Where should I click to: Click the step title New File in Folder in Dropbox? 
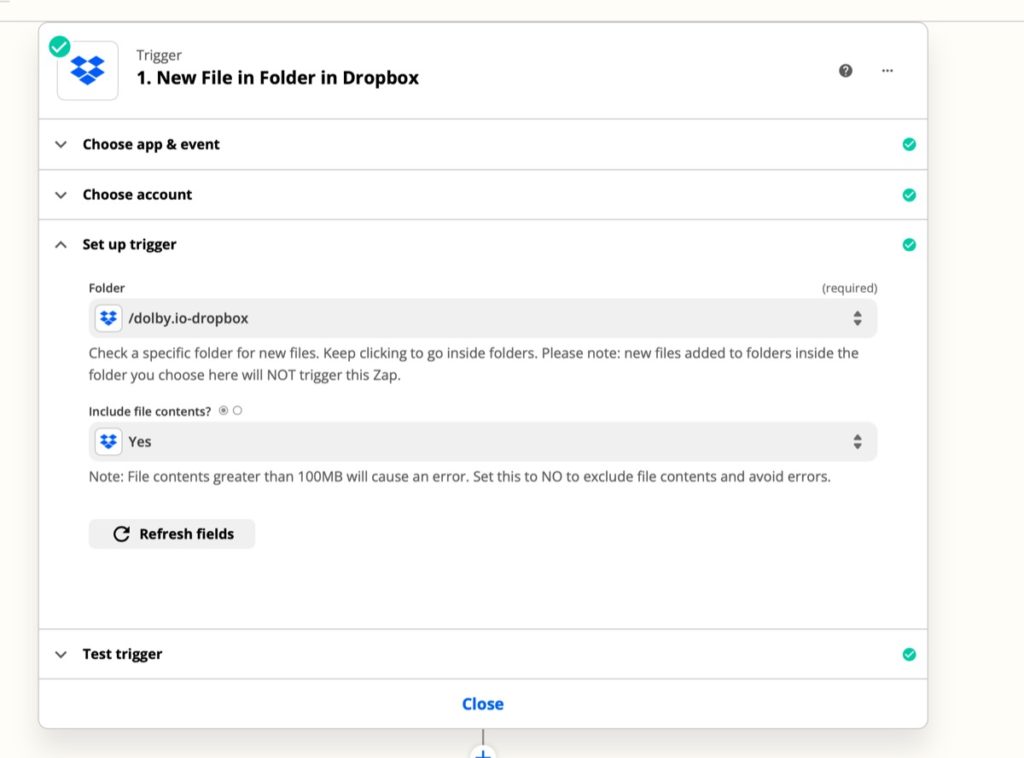pyautogui.click(x=278, y=78)
